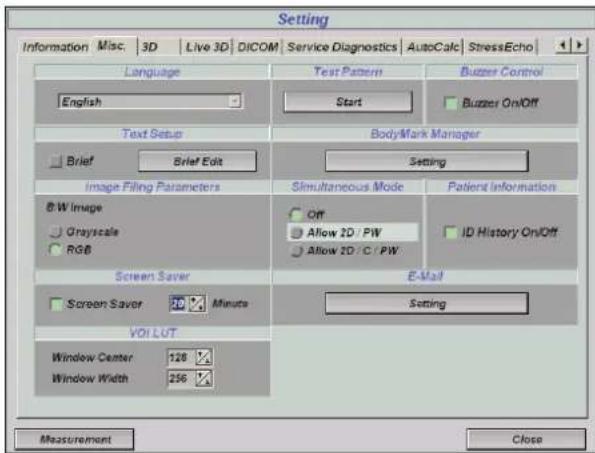Toggle the ID History On/Off checkbox
595x453 pixels.
click(450, 232)
